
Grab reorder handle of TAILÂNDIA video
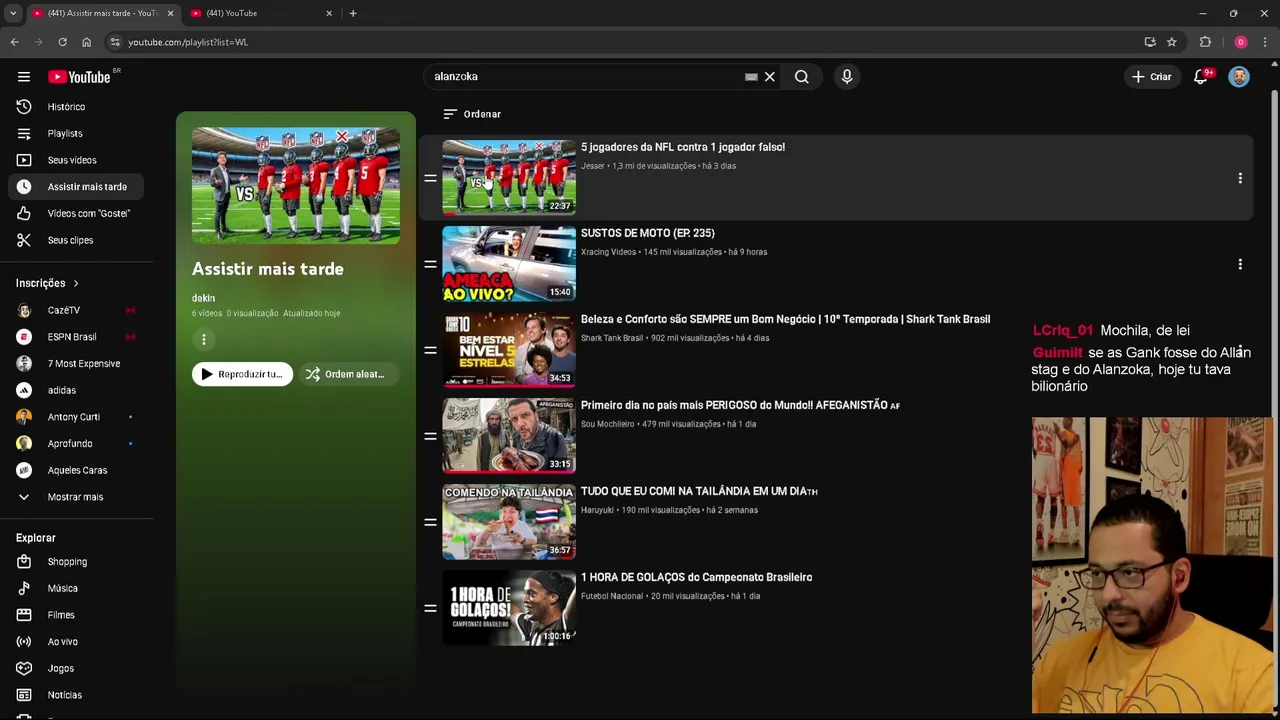pyautogui.click(x=430, y=522)
